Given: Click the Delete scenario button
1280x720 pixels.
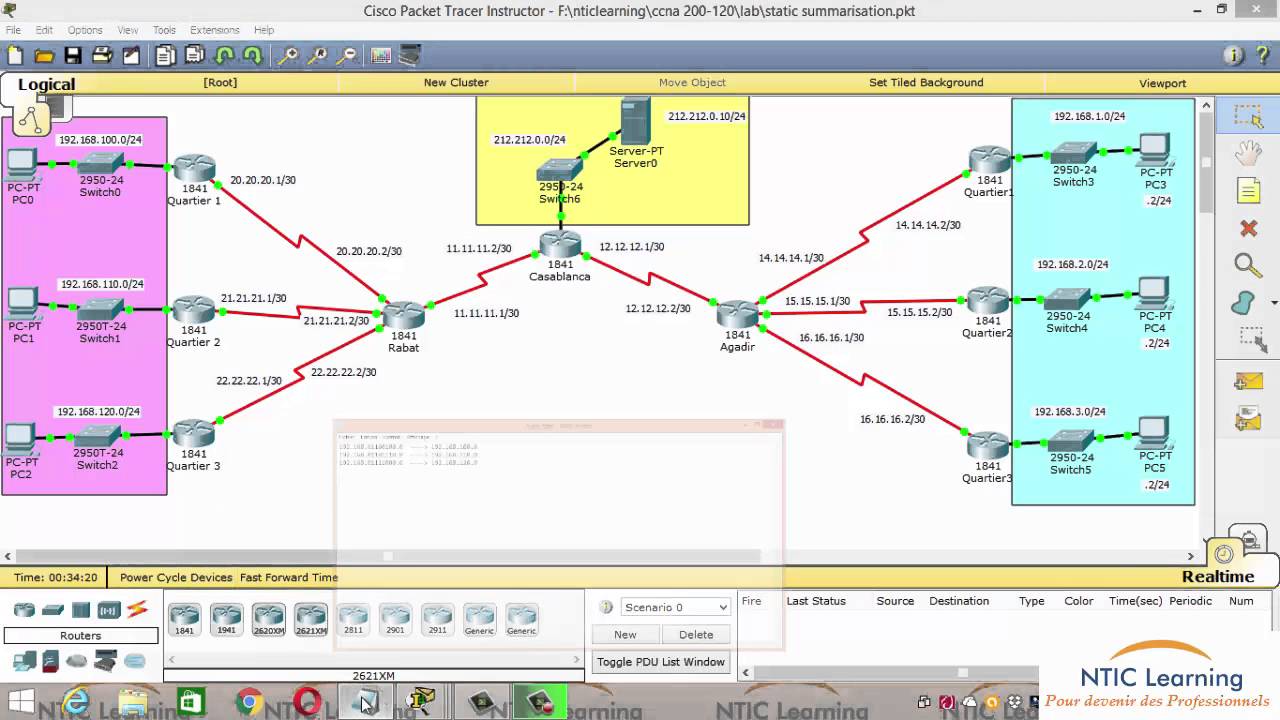Looking at the screenshot, I should (x=696, y=634).
